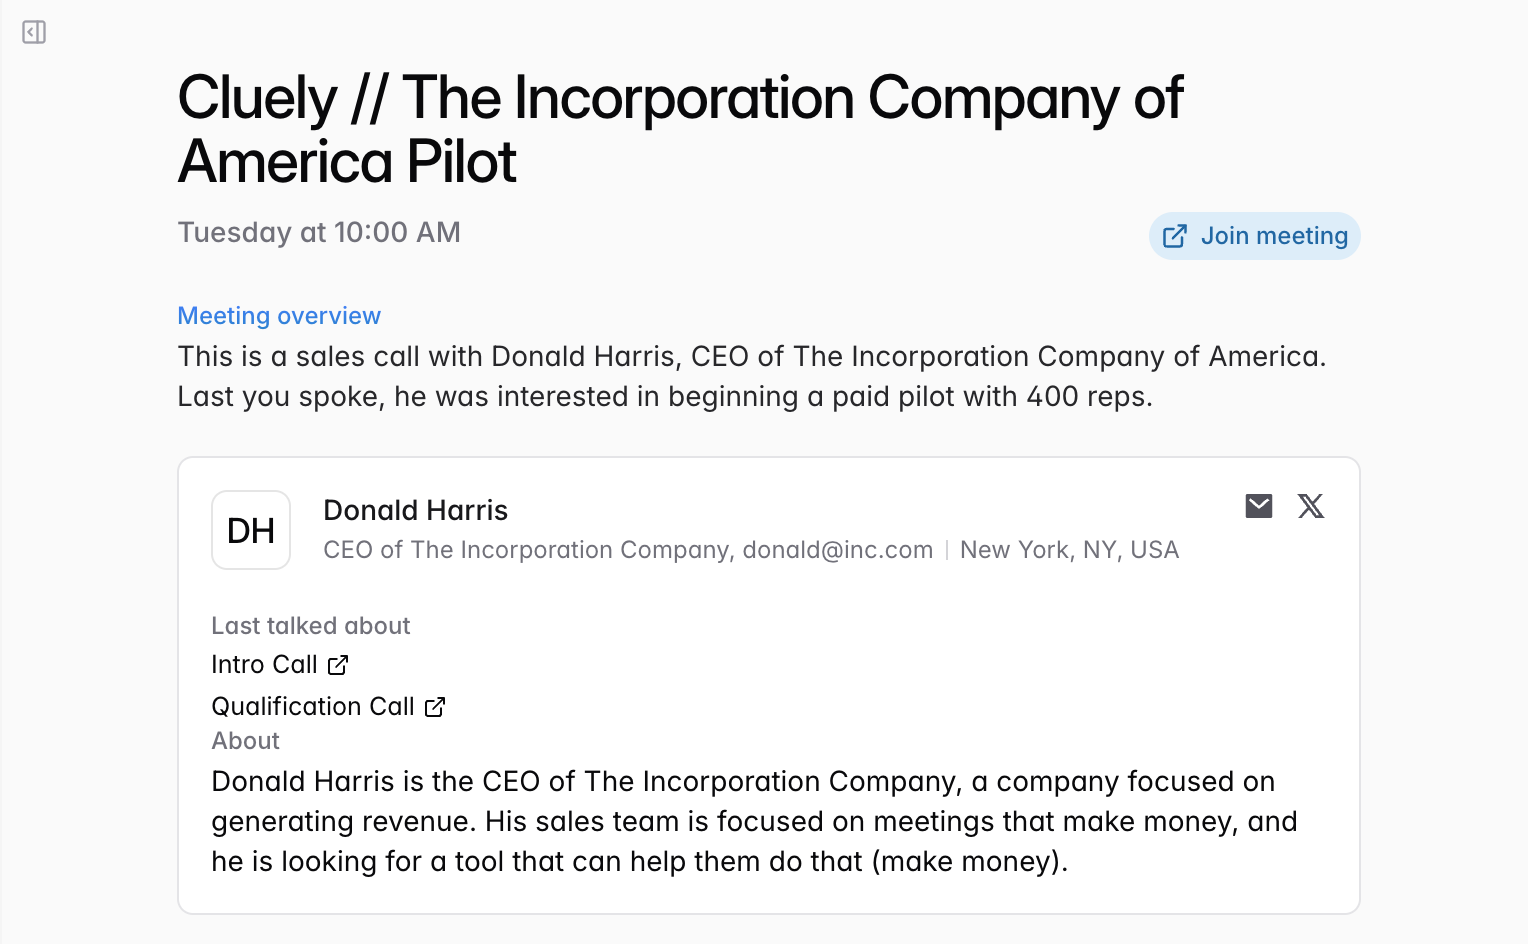The height and width of the screenshot is (944, 1528).
Task: Click the Join meeting button
Action: [x=1254, y=236]
